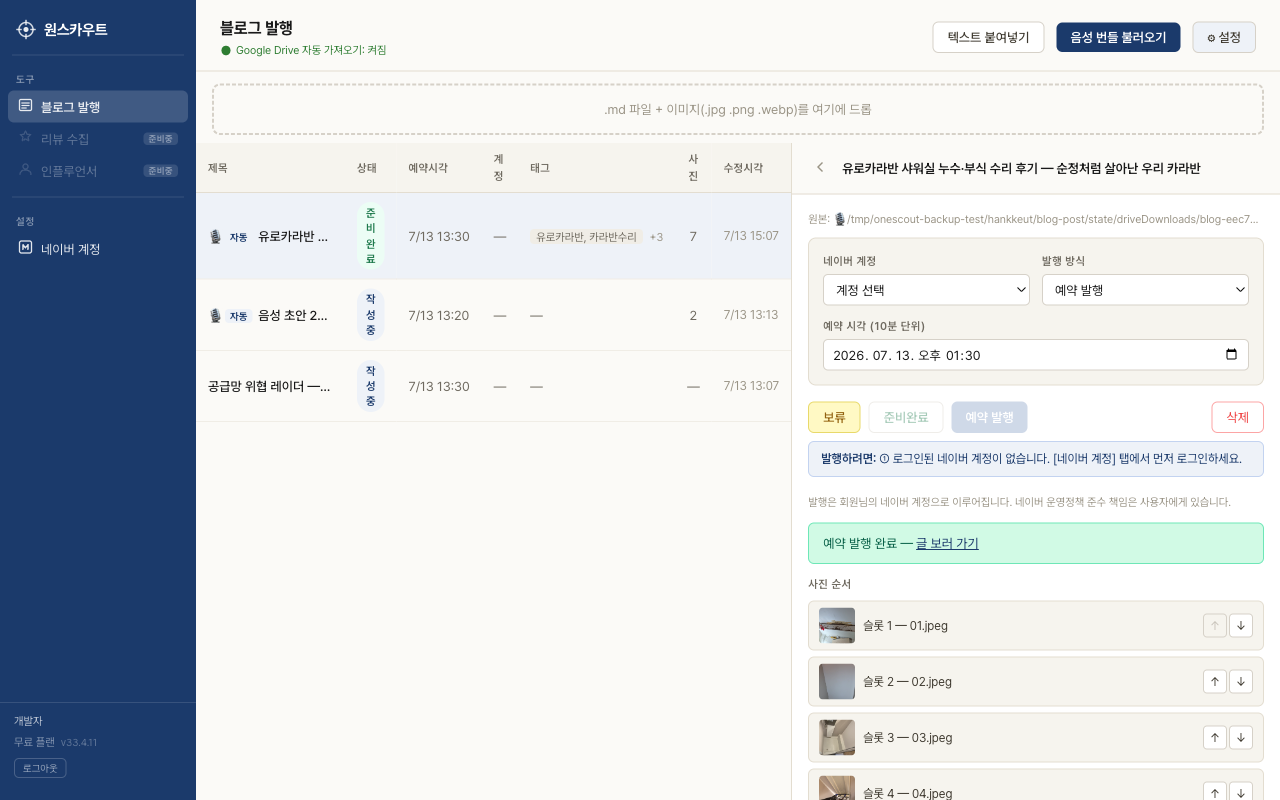
Task: Open the 계정 선택 dropdown
Action: [x=926, y=290]
